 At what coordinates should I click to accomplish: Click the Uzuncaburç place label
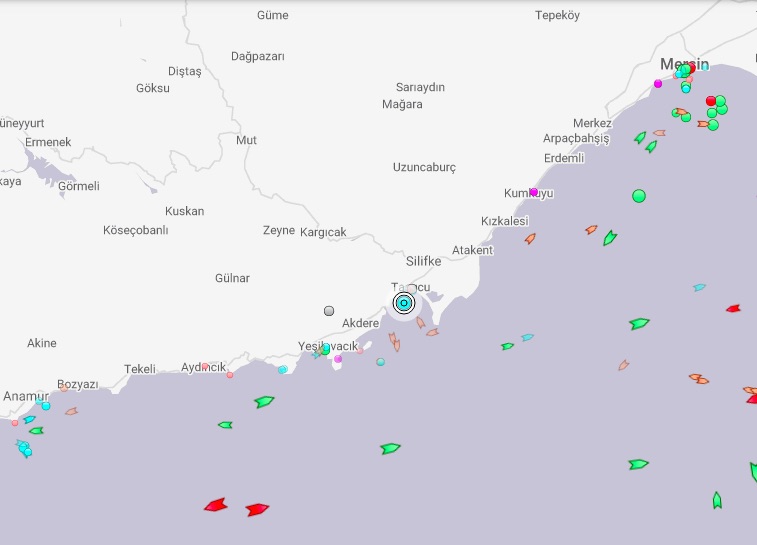tap(424, 167)
